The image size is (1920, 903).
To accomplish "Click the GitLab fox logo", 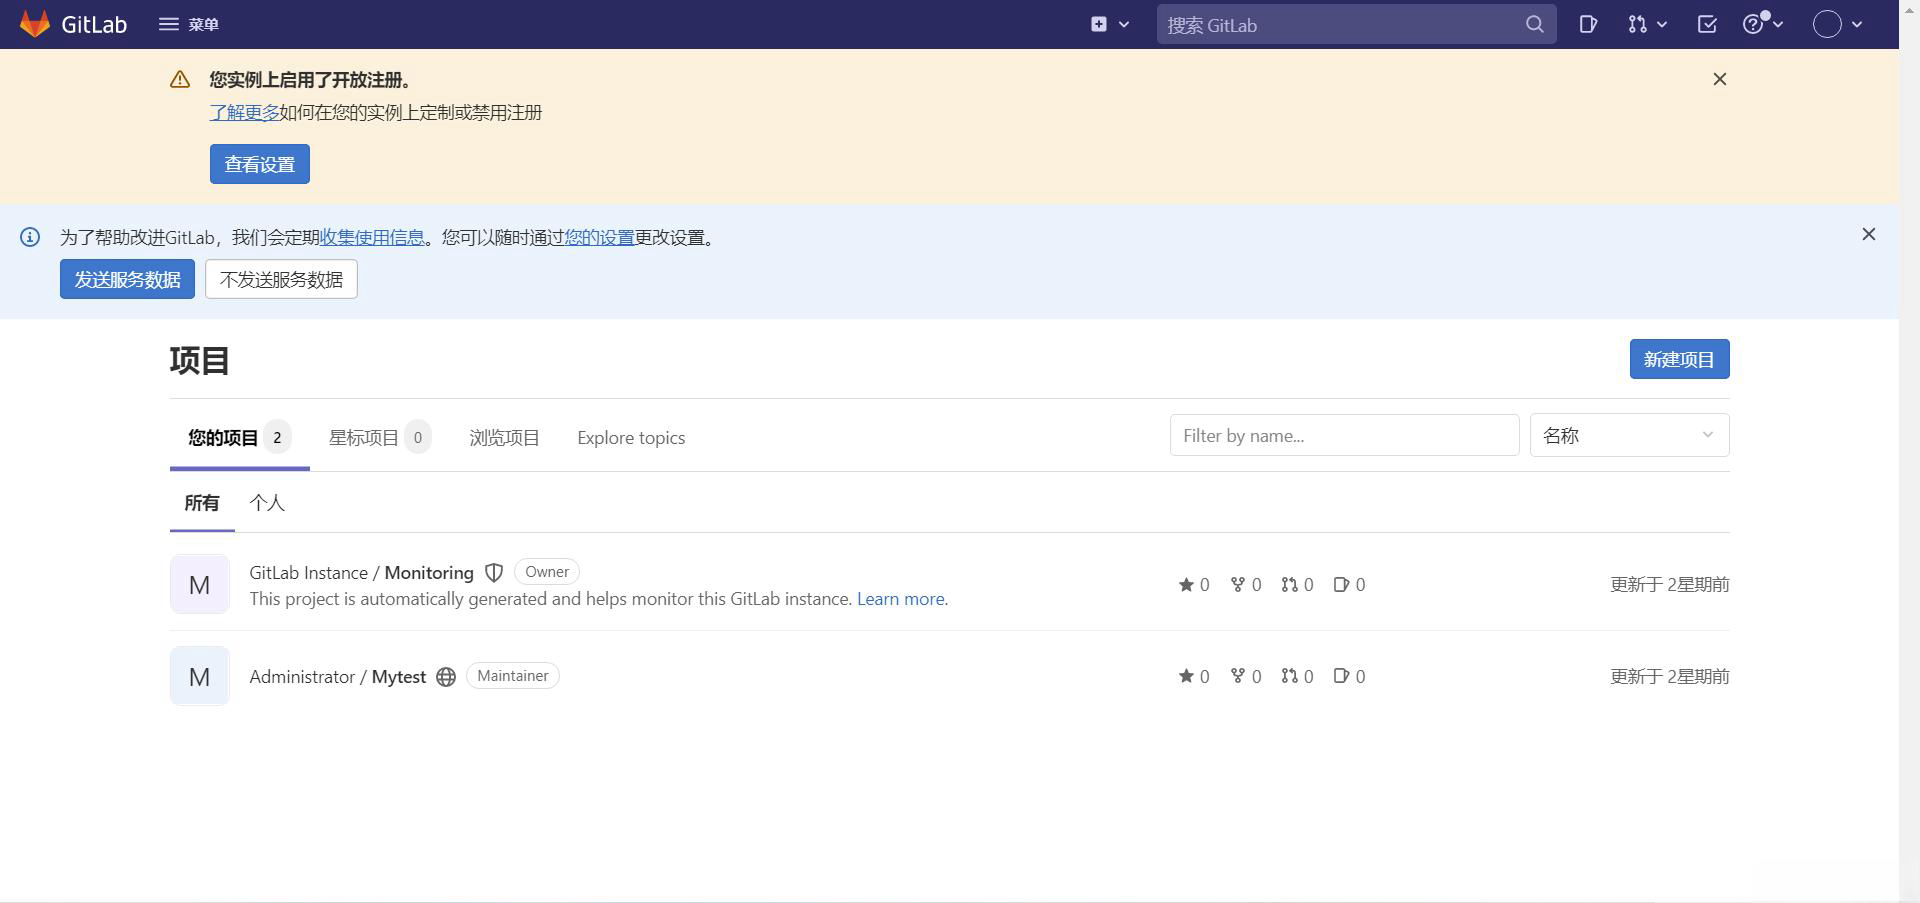I will coord(35,24).
